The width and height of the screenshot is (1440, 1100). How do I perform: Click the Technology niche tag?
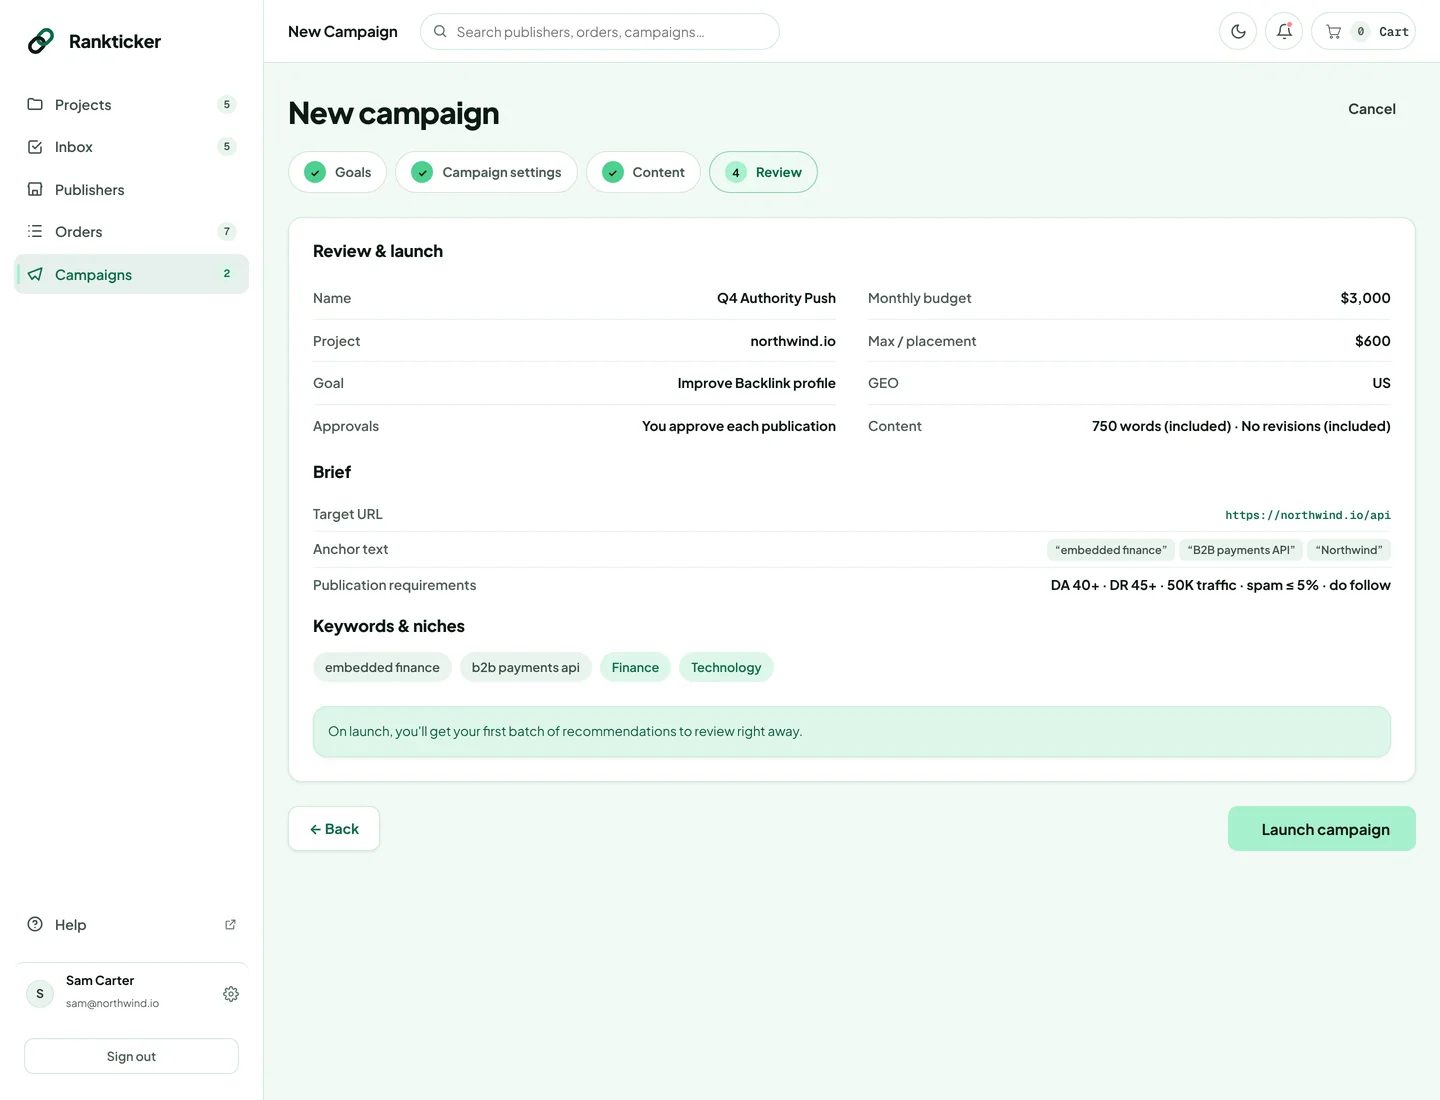[x=726, y=668]
